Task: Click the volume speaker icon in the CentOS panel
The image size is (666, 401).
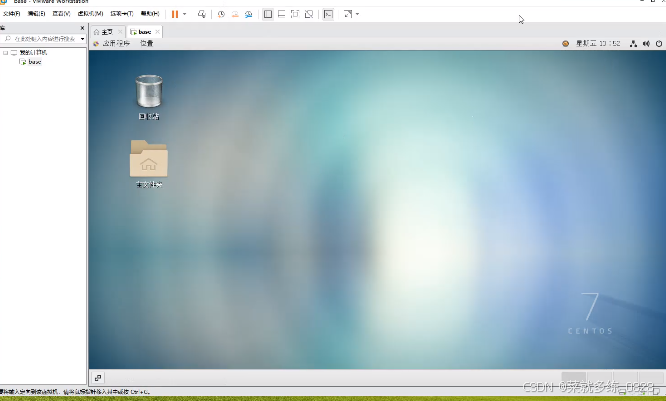Action: (x=646, y=43)
